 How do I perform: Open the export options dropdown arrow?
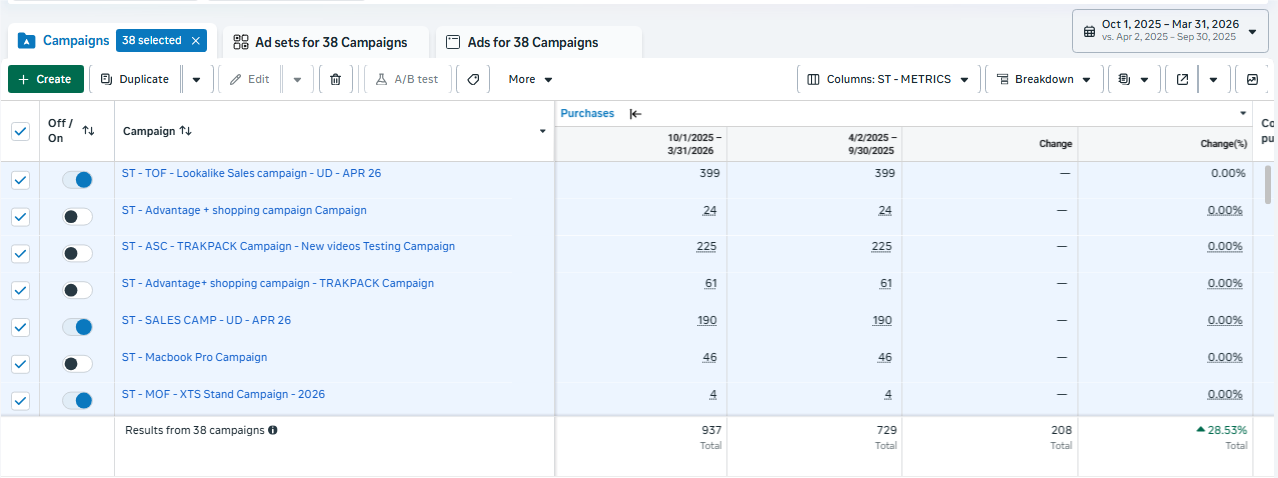point(1213,79)
